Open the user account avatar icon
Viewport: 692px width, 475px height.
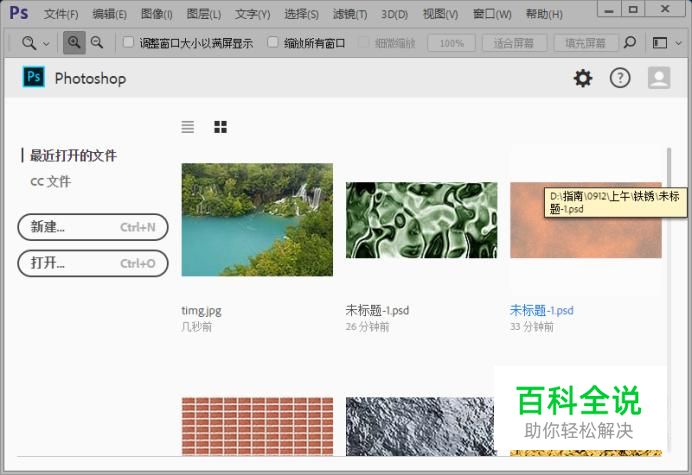[659, 78]
